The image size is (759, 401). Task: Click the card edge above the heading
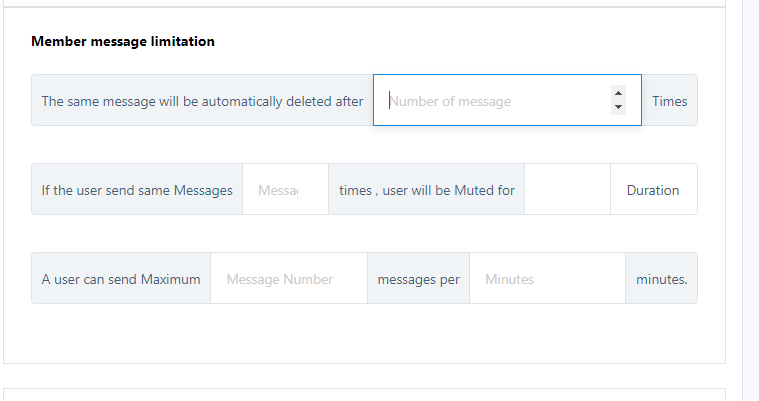tap(364, 8)
